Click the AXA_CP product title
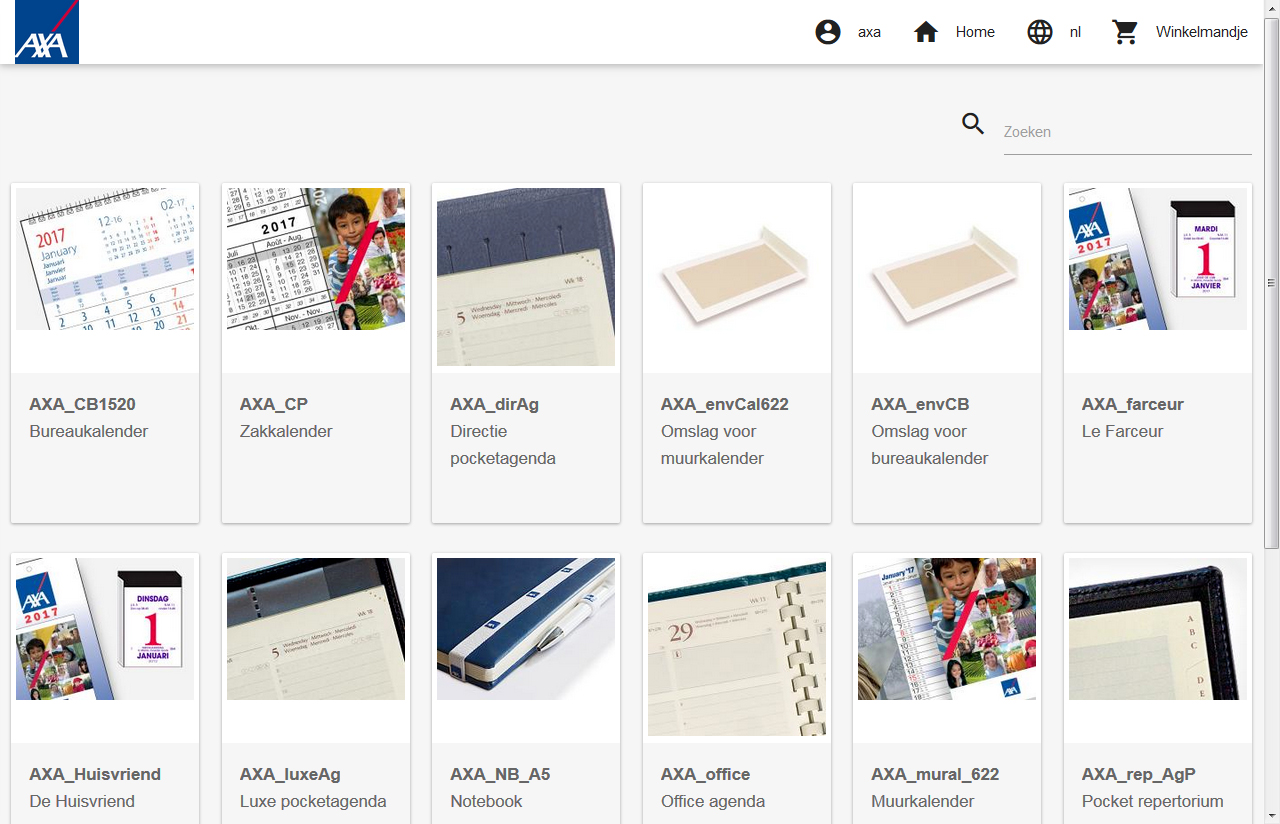Screen dimensions: 1280x824 point(274,404)
